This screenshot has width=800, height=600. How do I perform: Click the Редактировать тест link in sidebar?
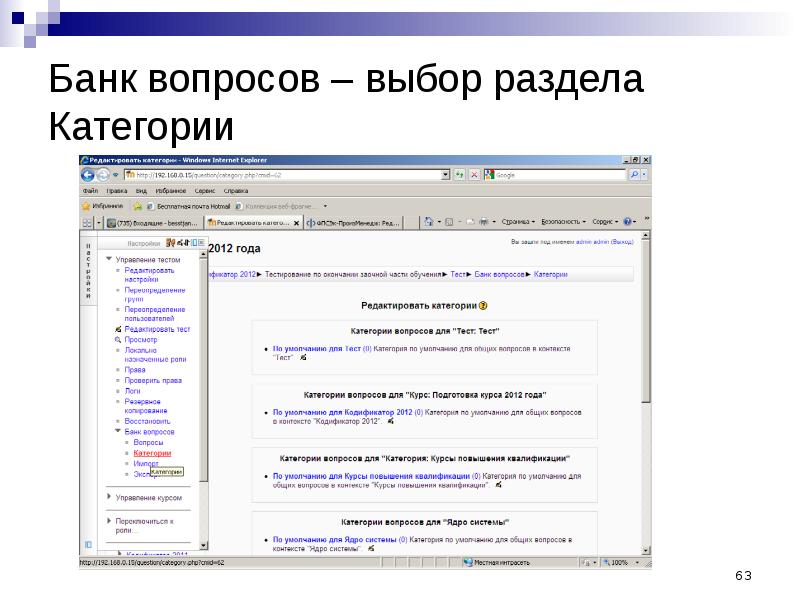click(156, 329)
